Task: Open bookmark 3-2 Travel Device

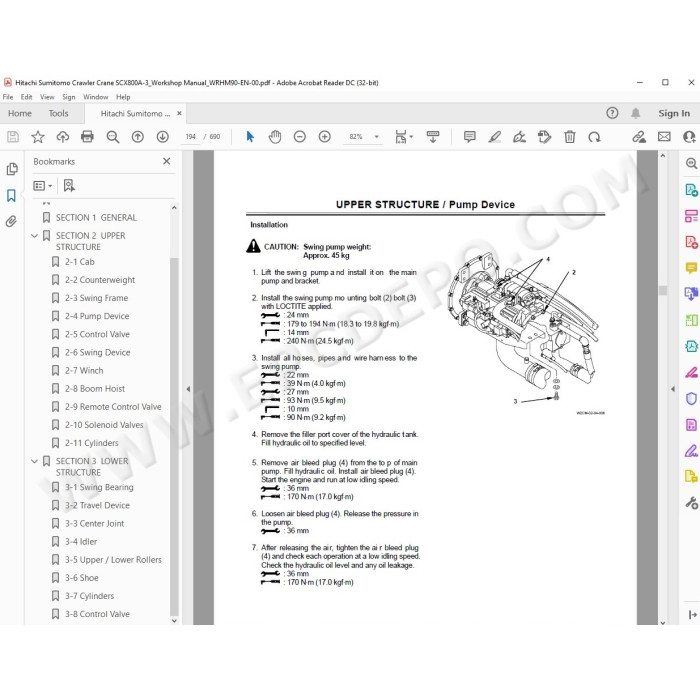Action: coord(97,505)
